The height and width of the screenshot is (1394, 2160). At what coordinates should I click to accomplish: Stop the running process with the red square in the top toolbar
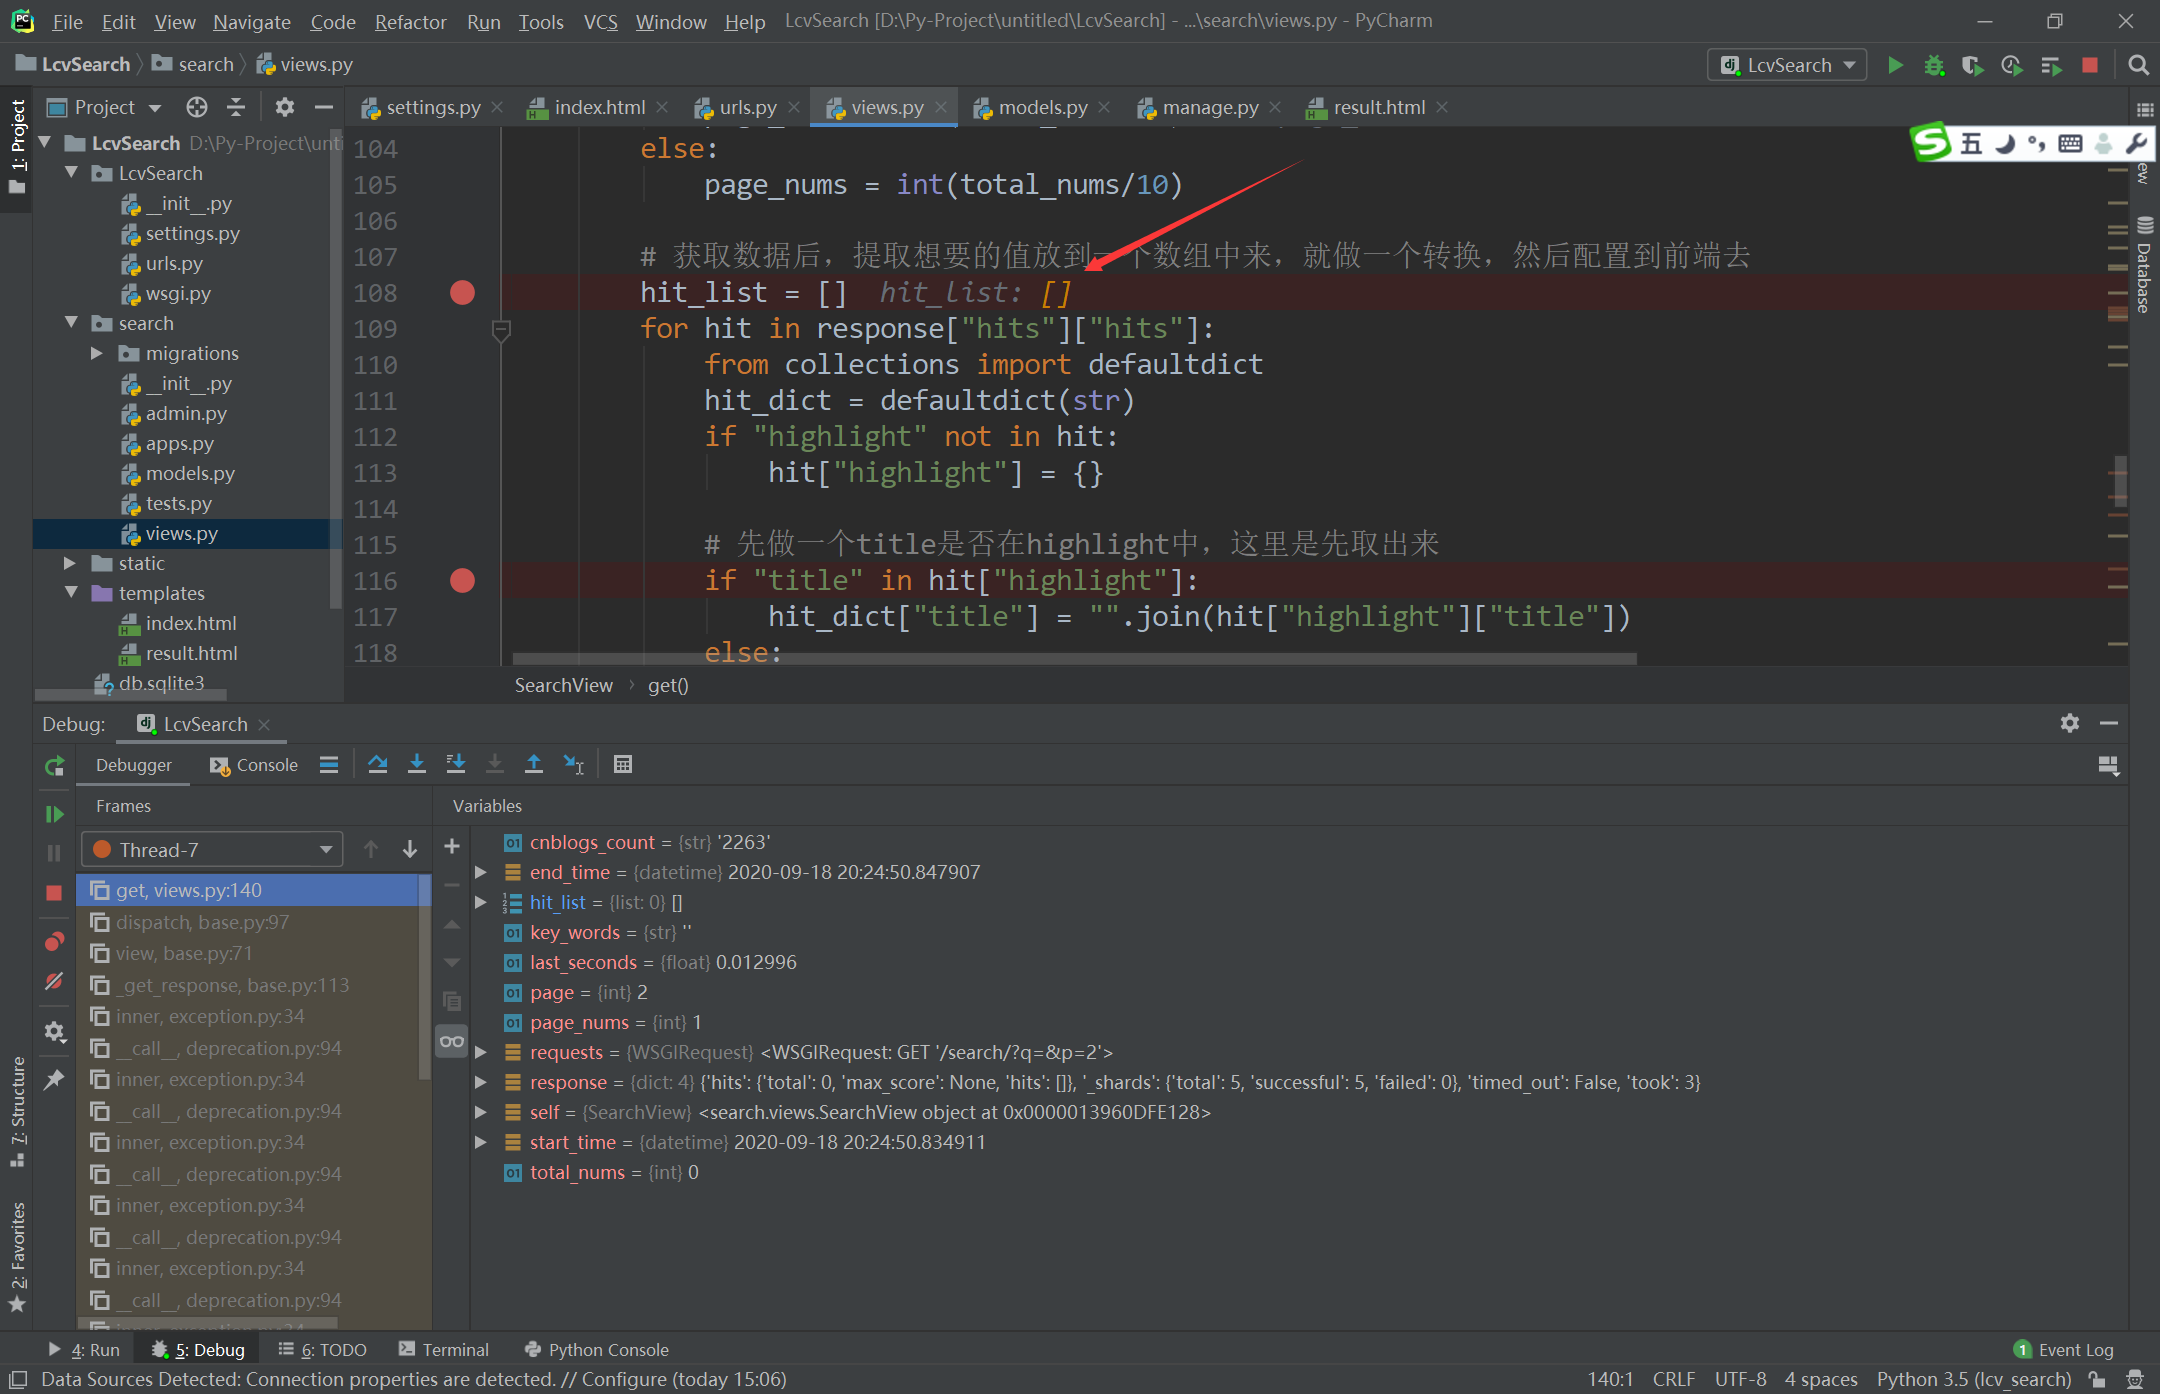pos(2089,65)
